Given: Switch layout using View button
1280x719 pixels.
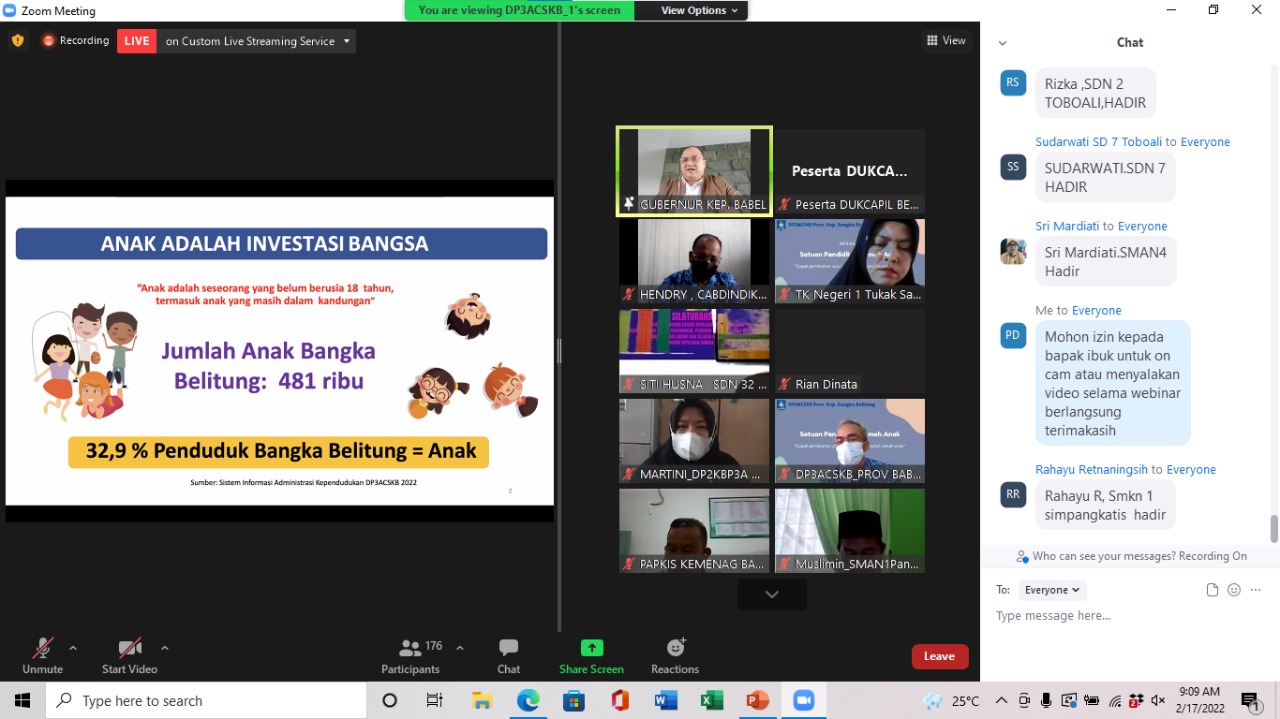Looking at the screenshot, I should tap(946, 41).
